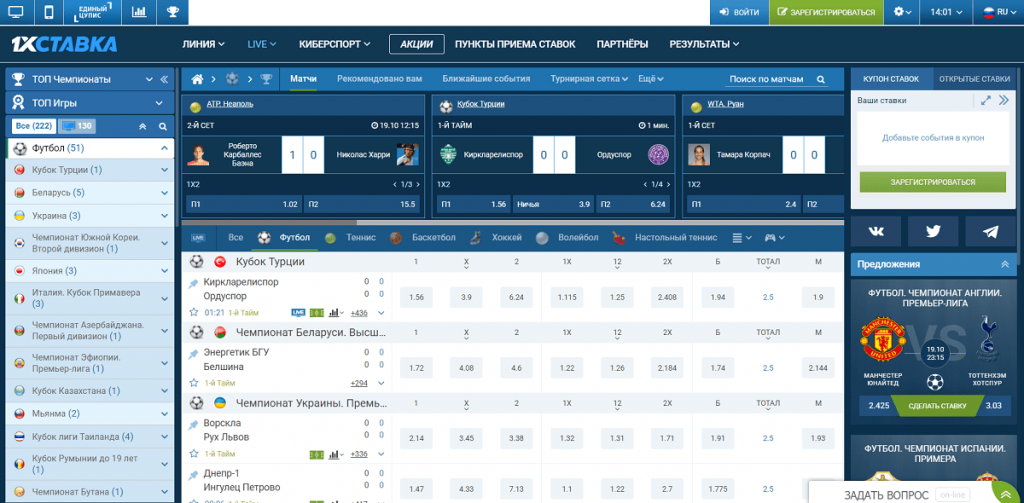
Task: Open the mobile apps phone icon
Action: click(47, 12)
